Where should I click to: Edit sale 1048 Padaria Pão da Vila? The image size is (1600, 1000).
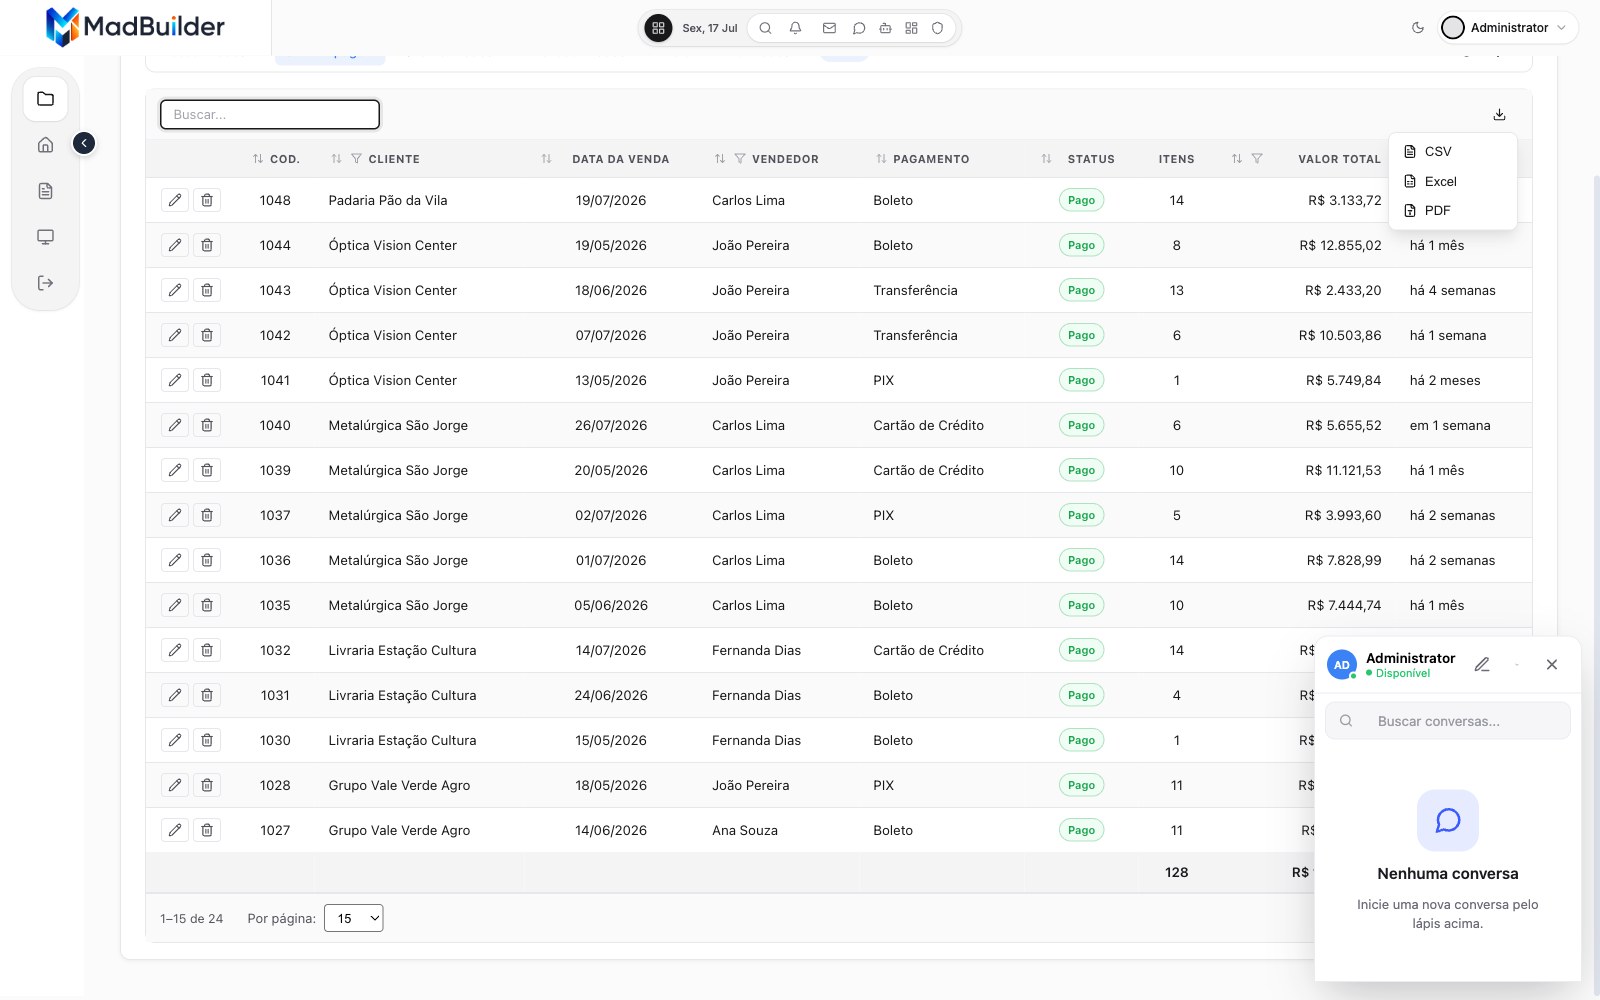coord(175,200)
